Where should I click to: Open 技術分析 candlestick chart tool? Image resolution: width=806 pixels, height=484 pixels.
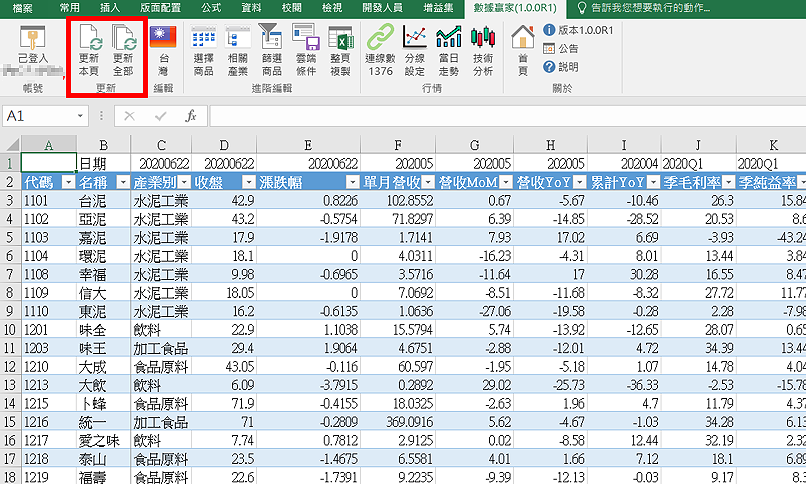(x=483, y=51)
